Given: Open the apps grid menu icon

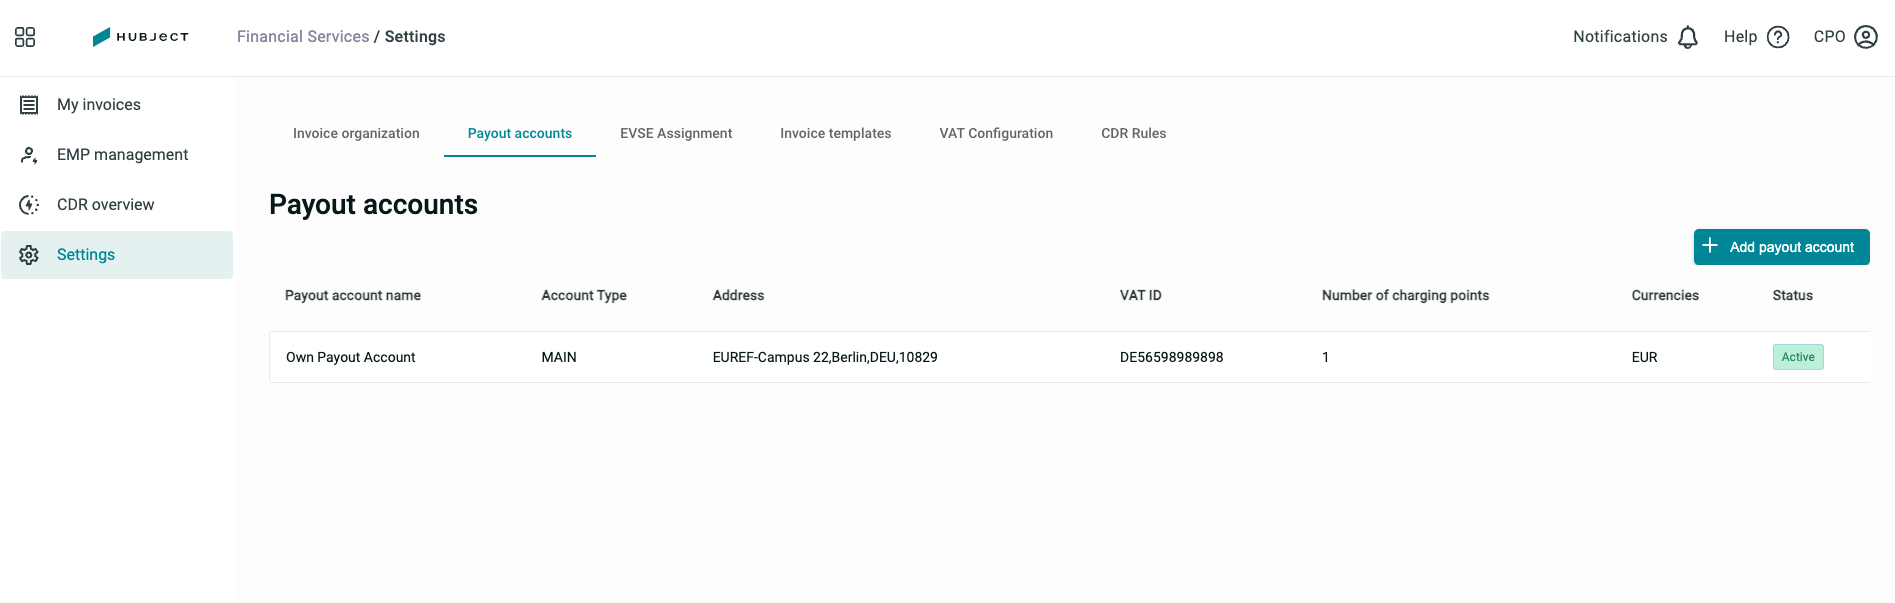Looking at the screenshot, I should pos(25,37).
